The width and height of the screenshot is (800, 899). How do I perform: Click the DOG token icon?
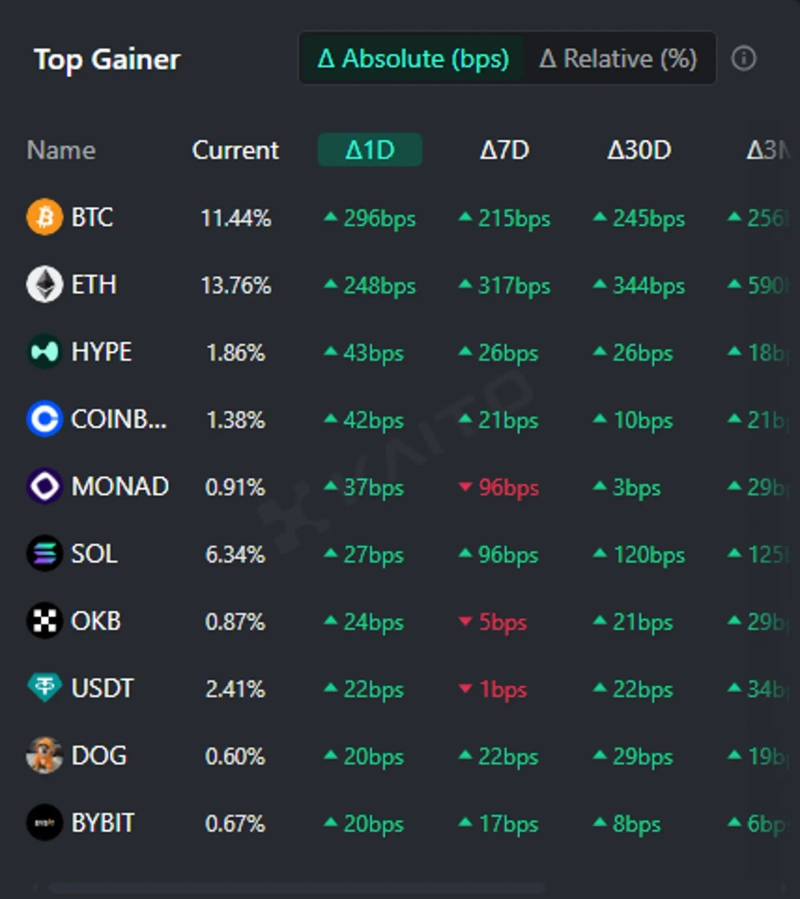[44, 756]
